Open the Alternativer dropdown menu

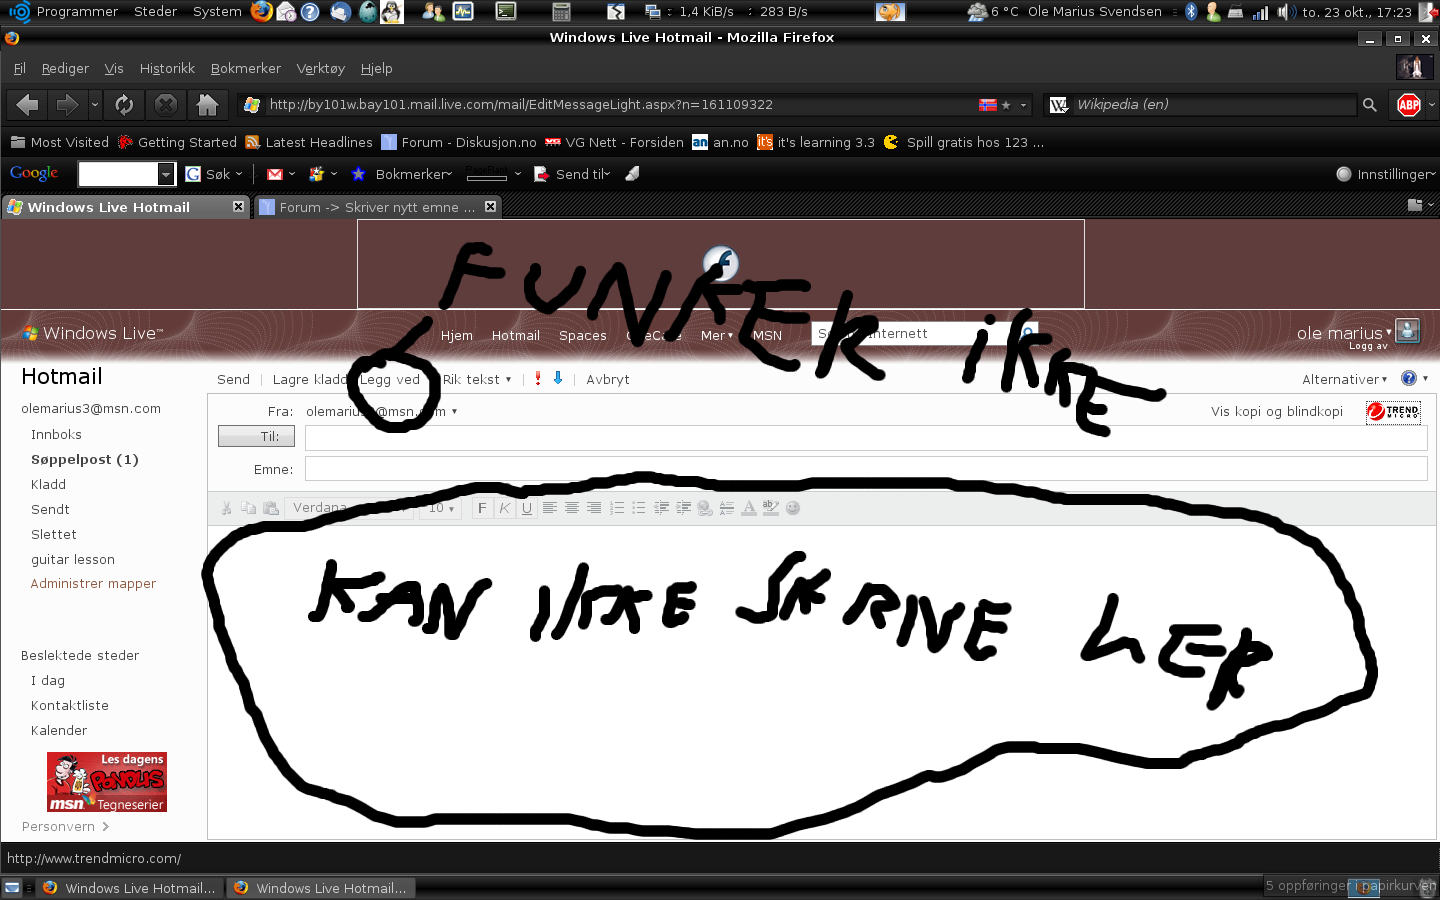pyautogui.click(x=1344, y=379)
